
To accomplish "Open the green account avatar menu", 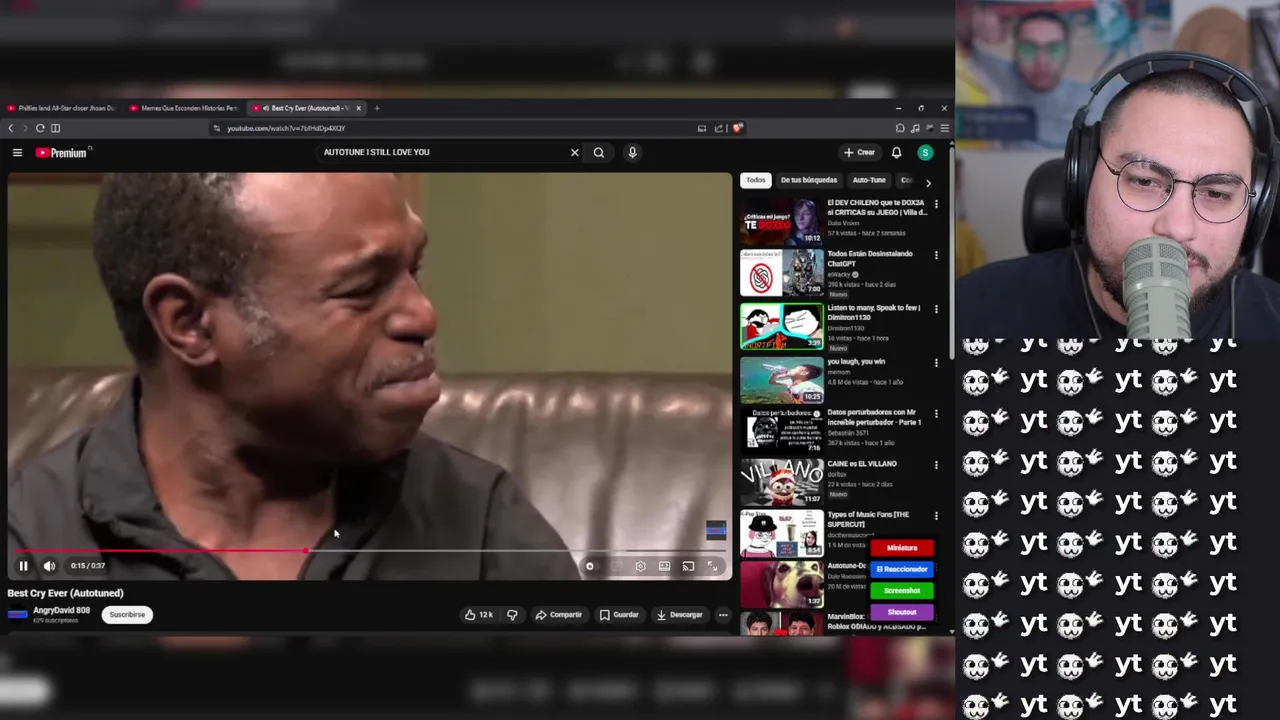I will point(925,152).
